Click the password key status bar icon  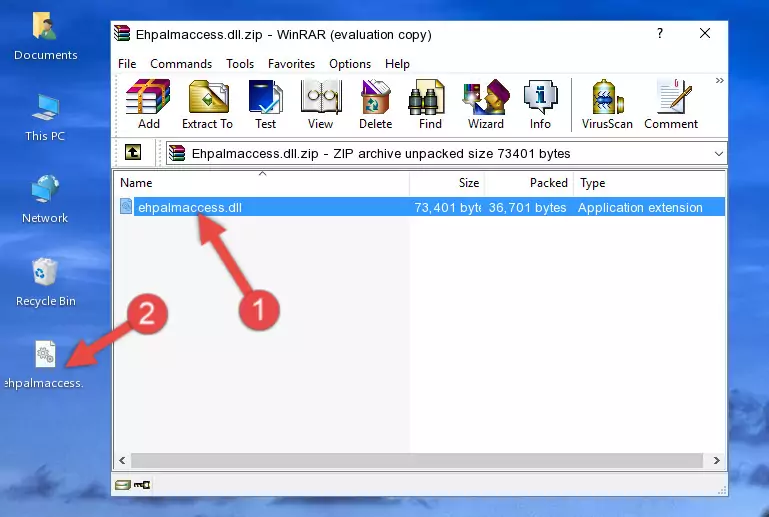tap(142, 485)
